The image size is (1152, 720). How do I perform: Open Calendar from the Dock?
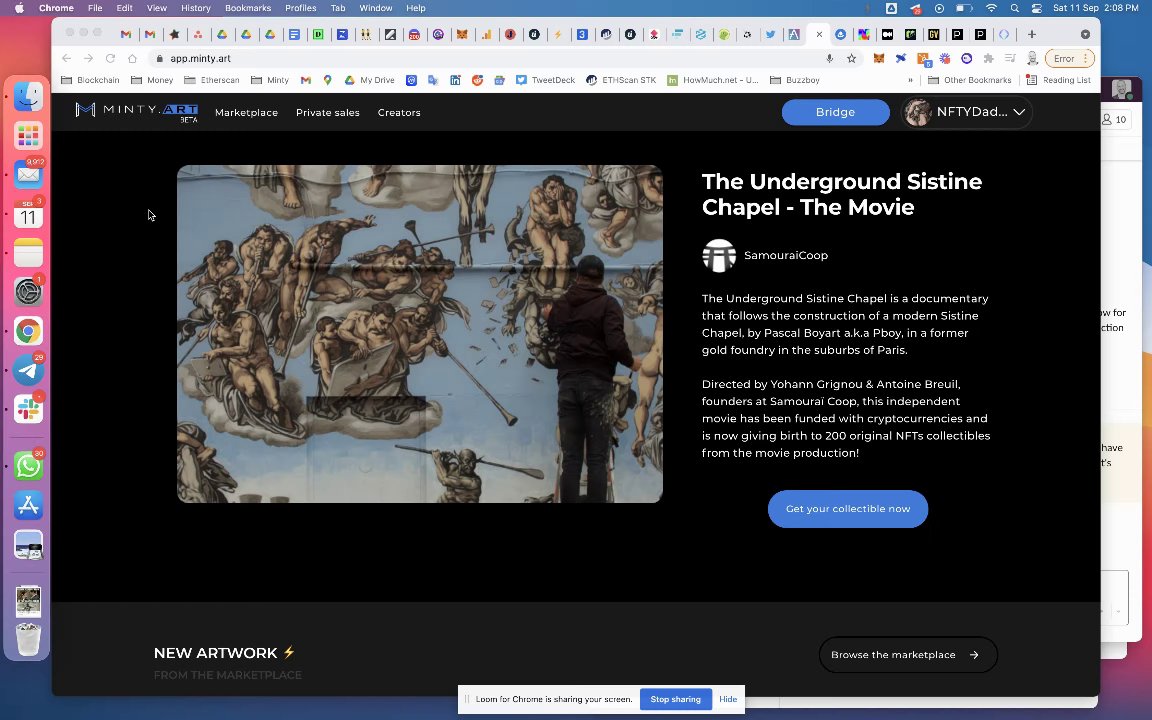click(28, 214)
